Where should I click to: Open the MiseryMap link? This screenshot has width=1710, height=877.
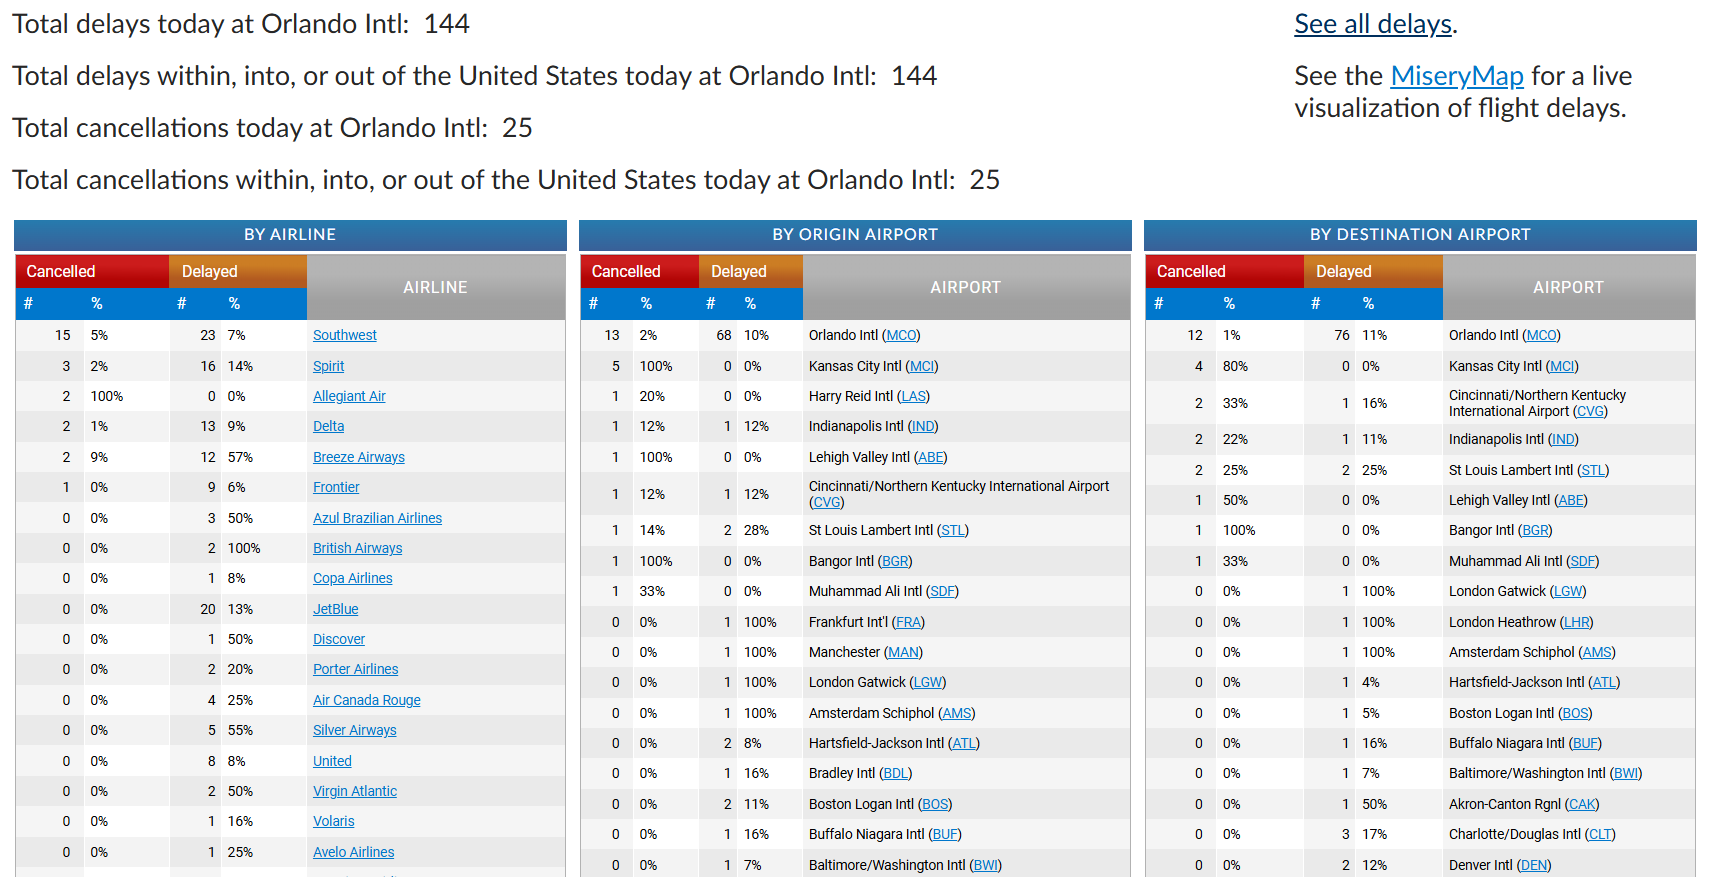coord(1456,76)
